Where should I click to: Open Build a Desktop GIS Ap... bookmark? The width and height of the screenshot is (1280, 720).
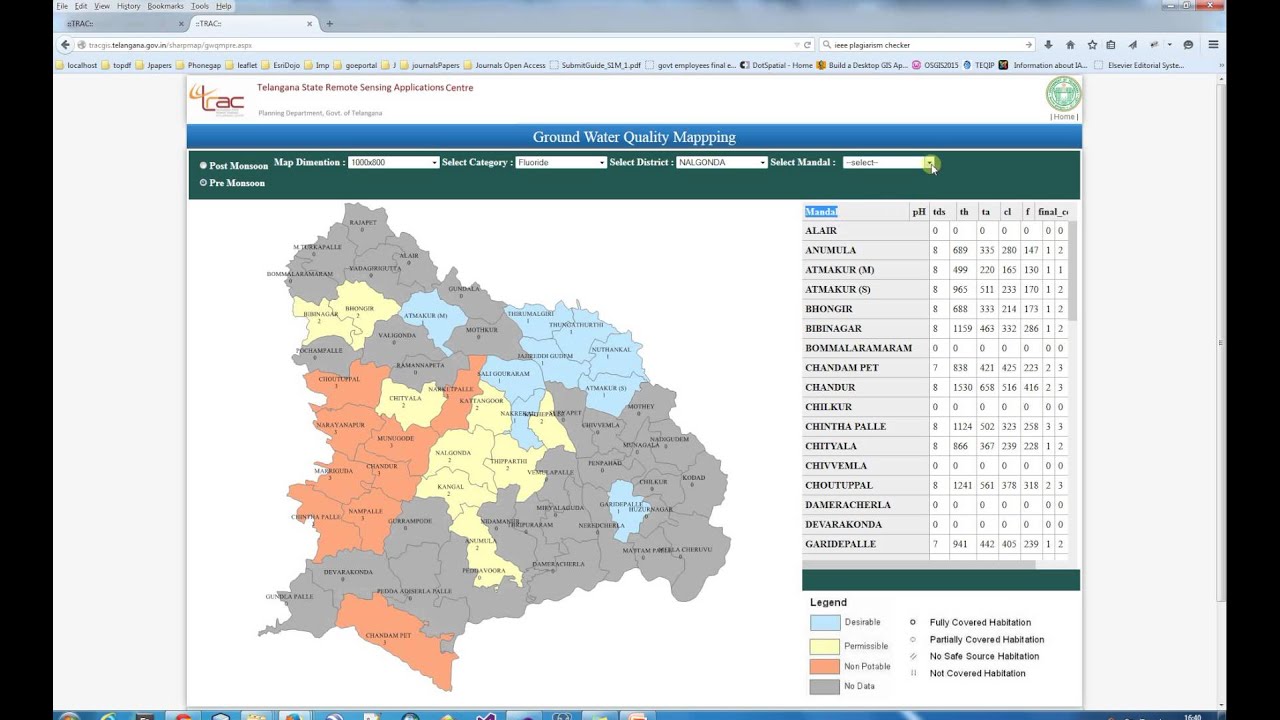(x=862, y=66)
